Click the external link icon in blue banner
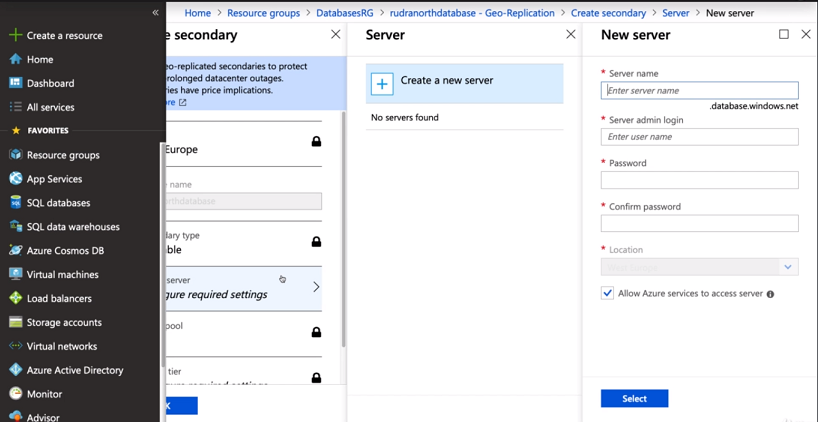The image size is (818, 422). click(183, 103)
